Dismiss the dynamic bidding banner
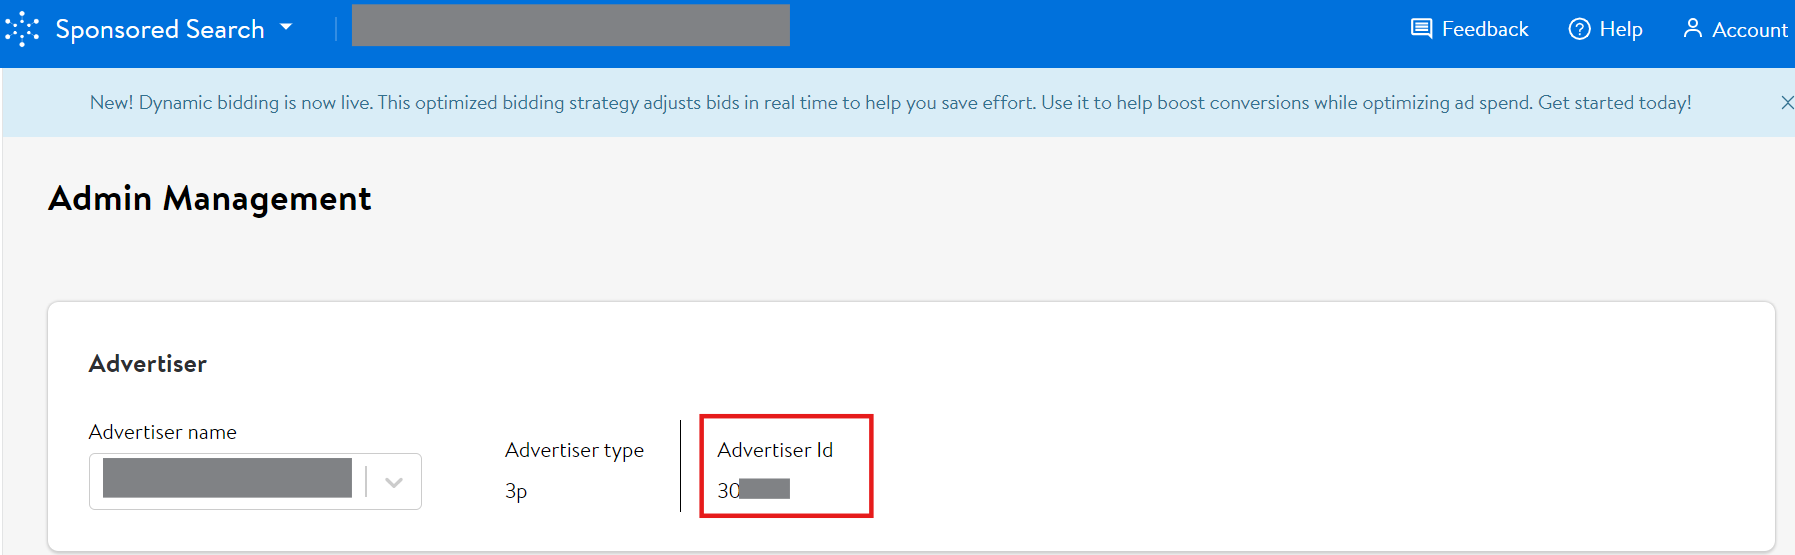Viewport: 1795px width, 555px height. [x=1786, y=102]
